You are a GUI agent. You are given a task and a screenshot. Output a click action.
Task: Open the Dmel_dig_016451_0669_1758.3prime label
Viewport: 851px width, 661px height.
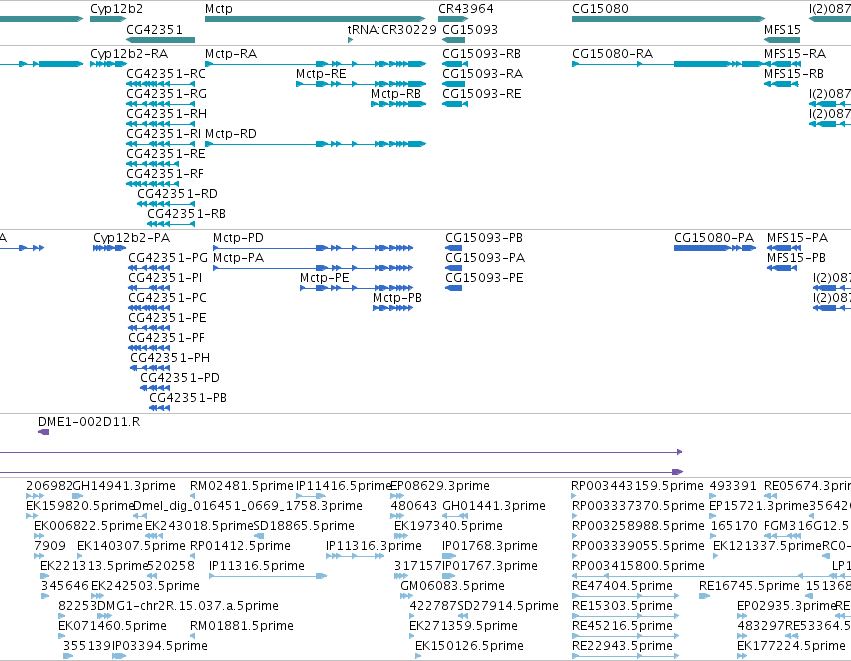[x=247, y=506]
